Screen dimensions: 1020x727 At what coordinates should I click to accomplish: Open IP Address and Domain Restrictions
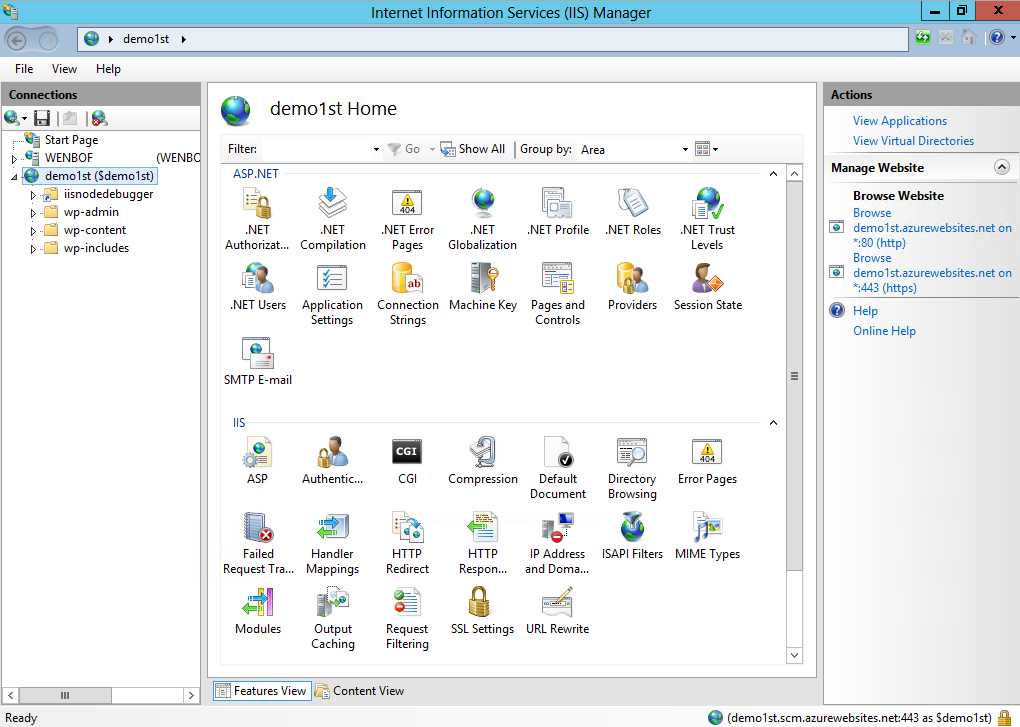pyautogui.click(x=557, y=543)
